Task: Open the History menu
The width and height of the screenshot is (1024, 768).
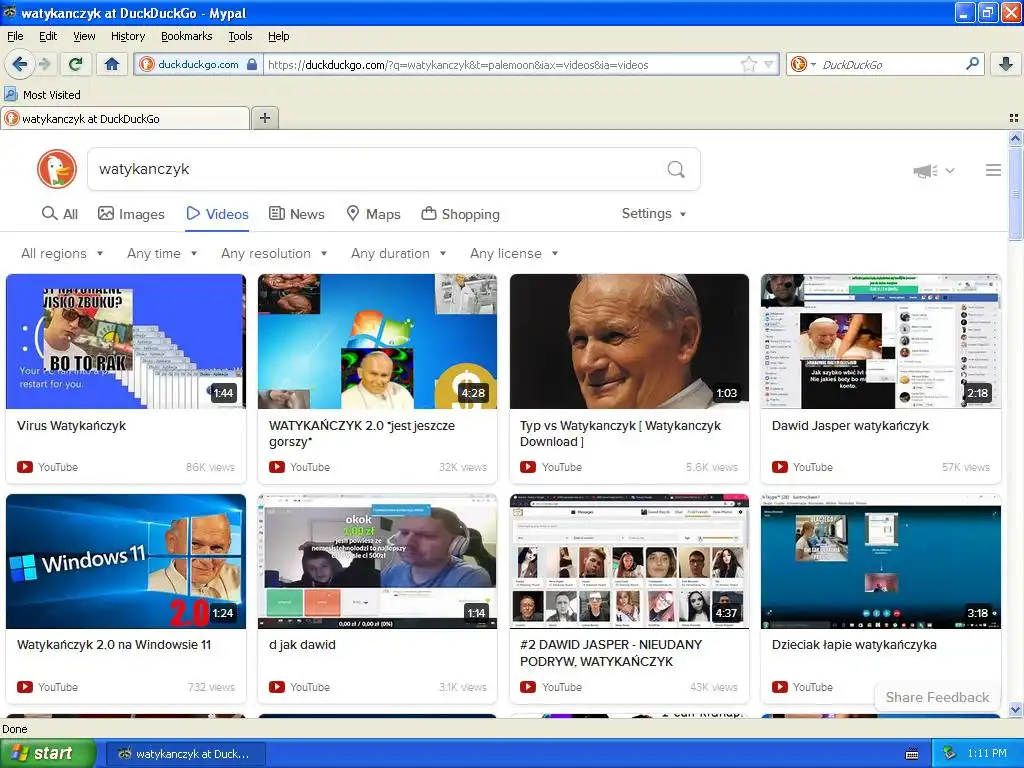Action: 128,37
